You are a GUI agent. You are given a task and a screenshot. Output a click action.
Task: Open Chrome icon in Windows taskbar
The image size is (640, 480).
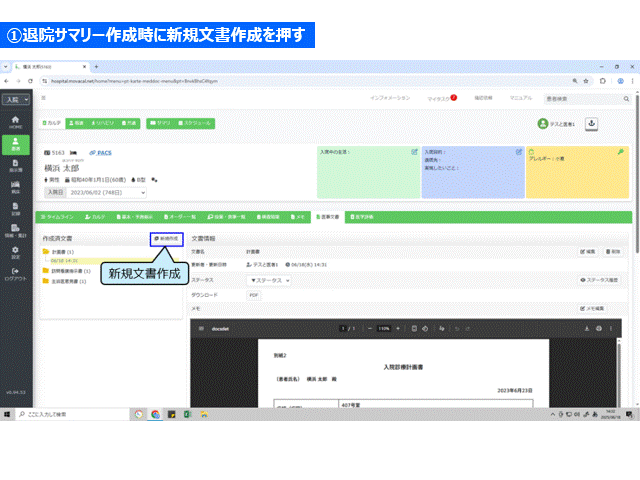coord(156,413)
